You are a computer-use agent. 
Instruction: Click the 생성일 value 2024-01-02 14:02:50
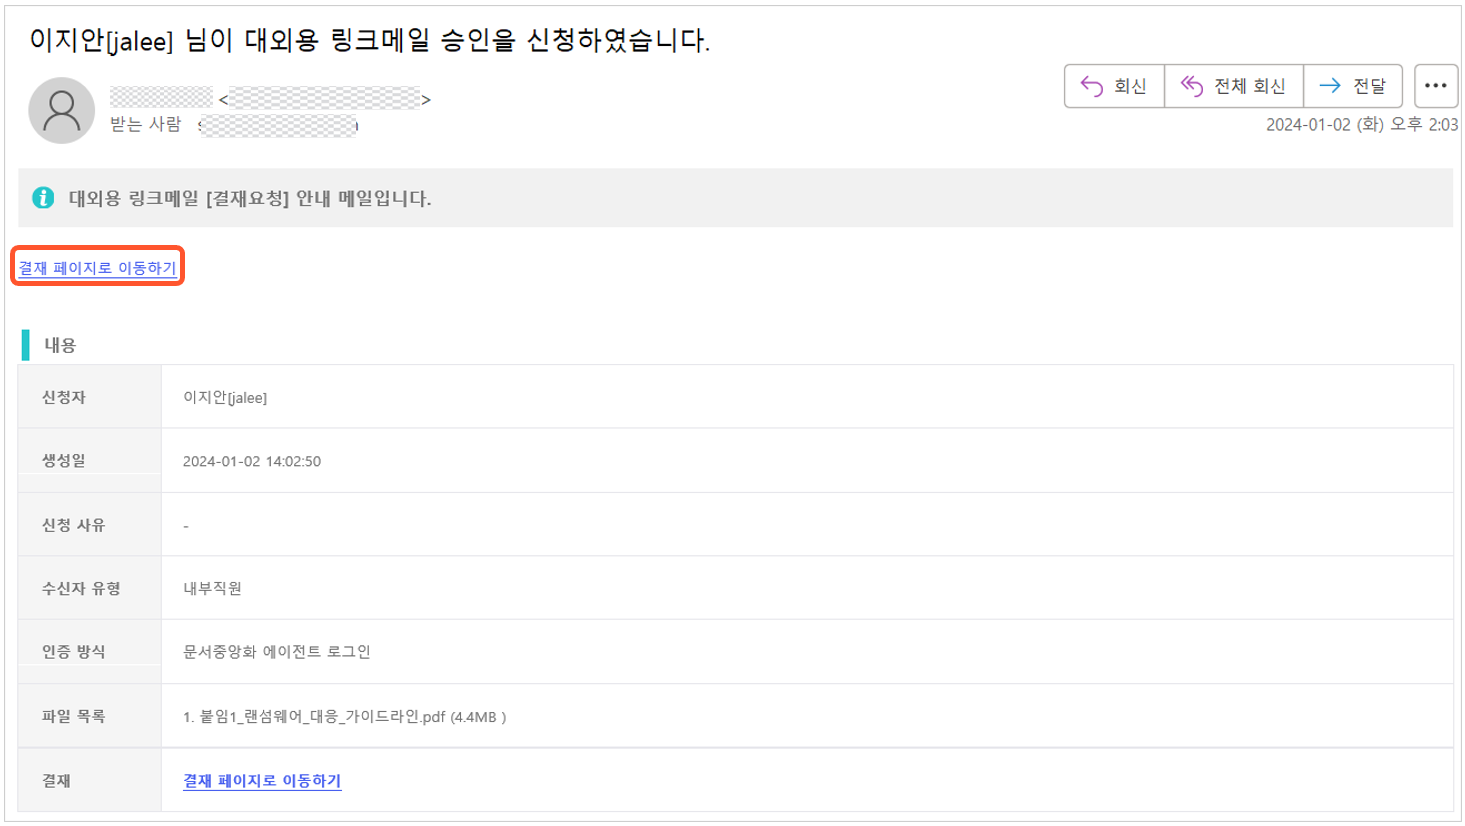click(252, 462)
